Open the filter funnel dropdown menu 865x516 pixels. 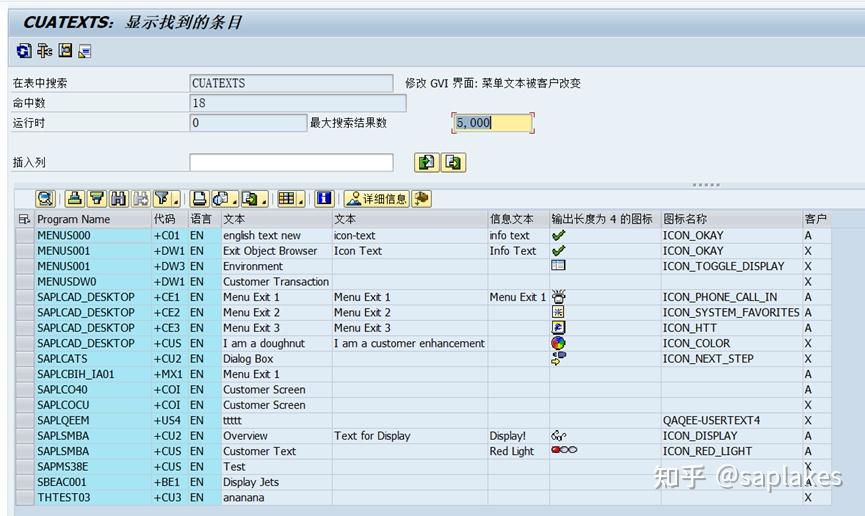(x=167, y=199)
